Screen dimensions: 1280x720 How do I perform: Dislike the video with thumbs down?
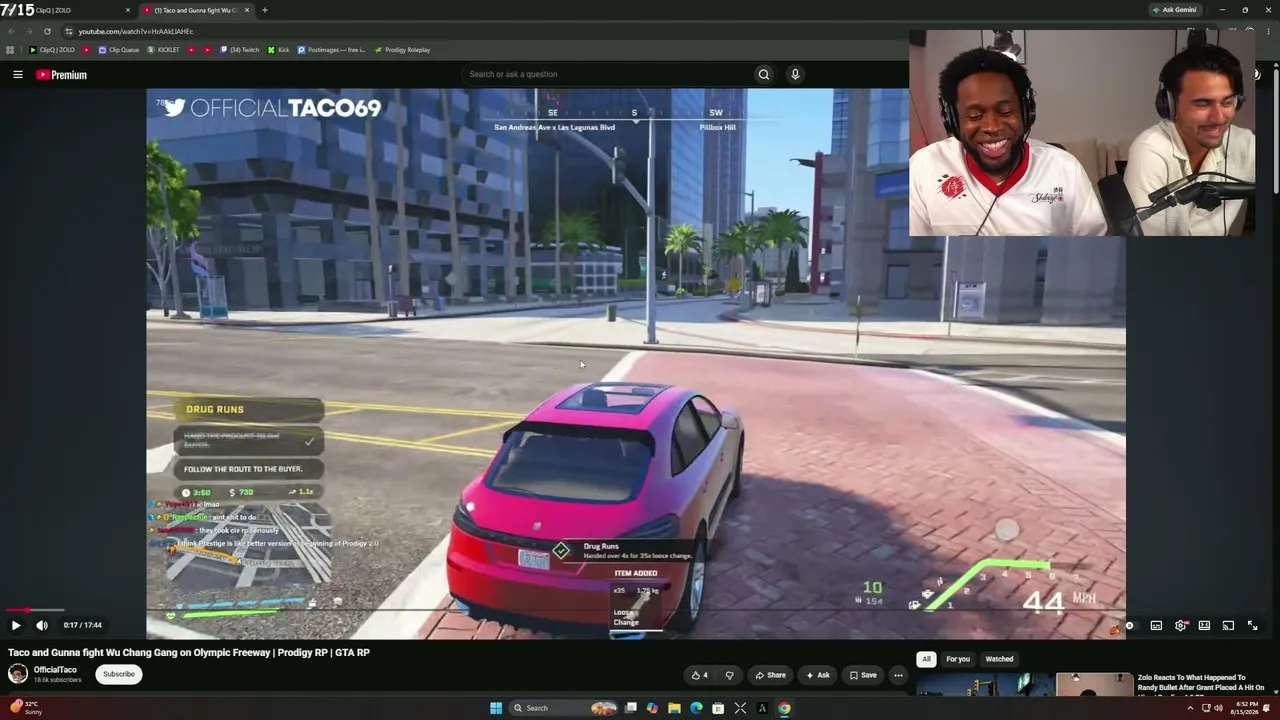(729, 675)
